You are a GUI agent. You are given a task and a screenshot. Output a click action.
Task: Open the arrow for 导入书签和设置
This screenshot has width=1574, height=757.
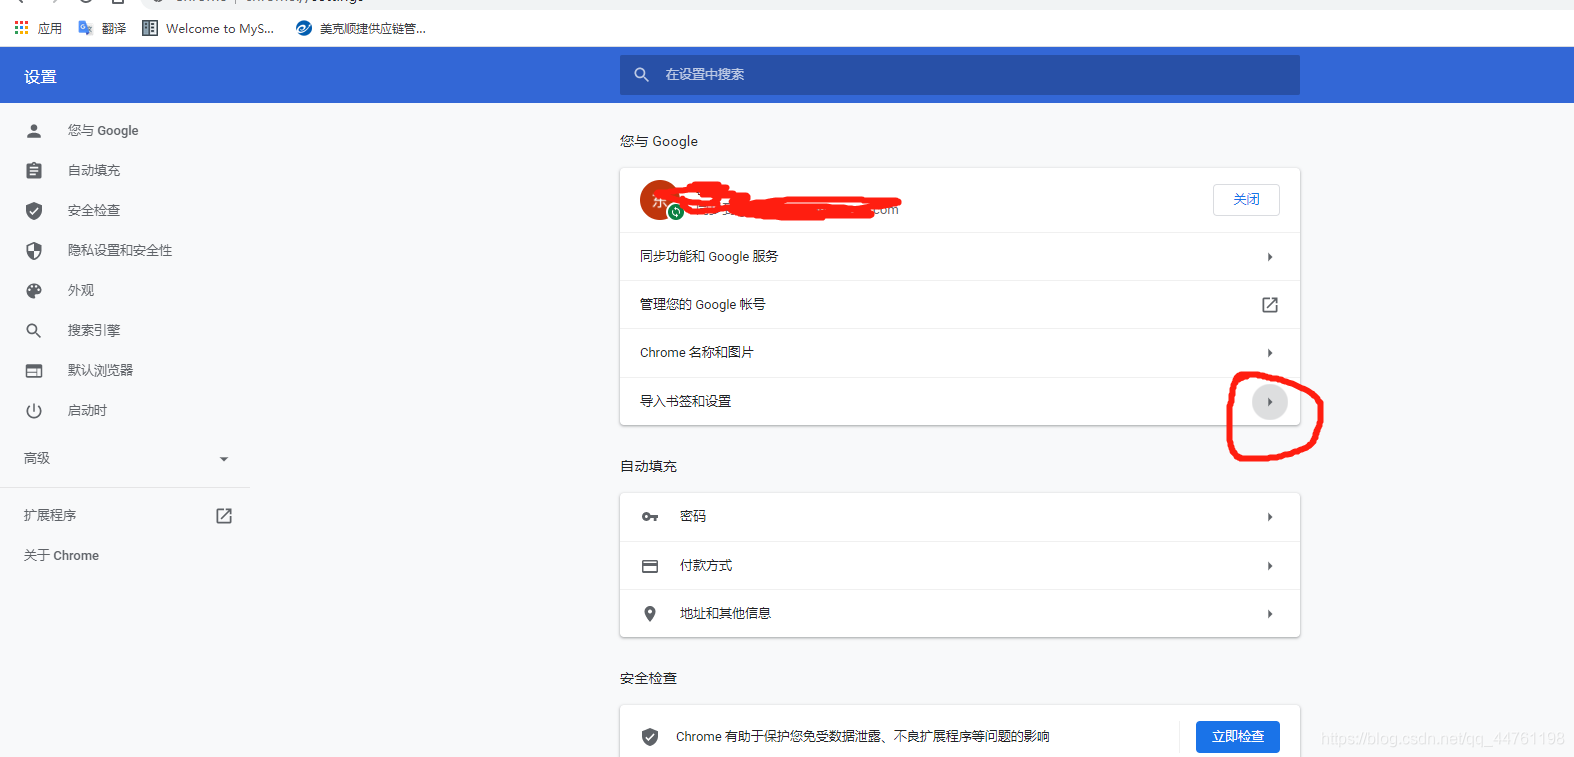pyautogui.click(x=1270, y=402)
